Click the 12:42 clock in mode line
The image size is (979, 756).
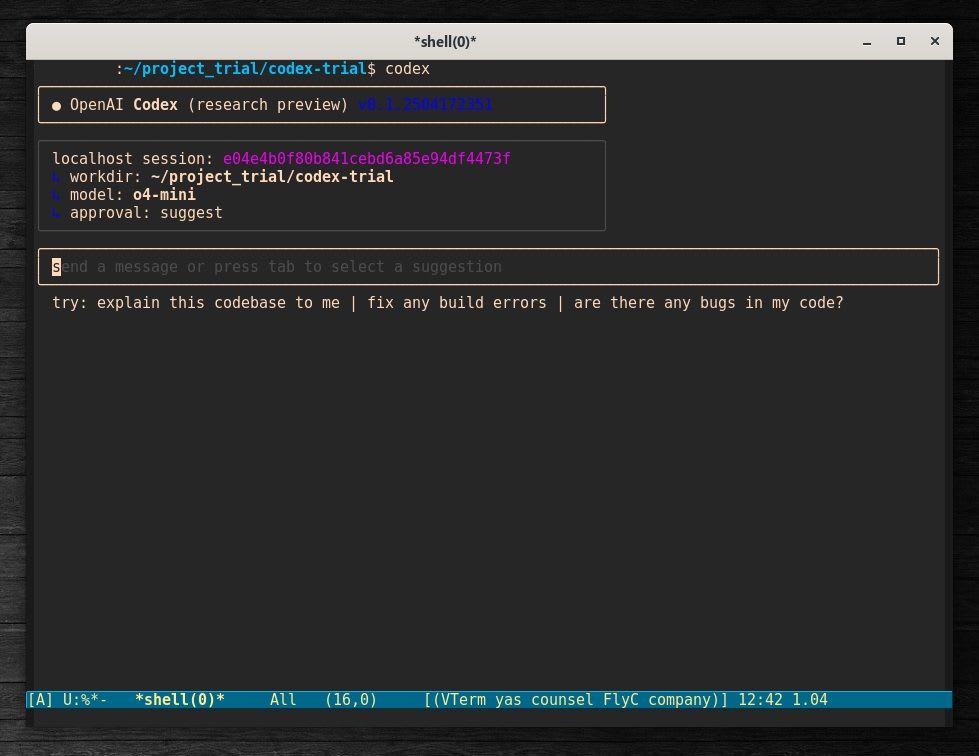760,700
